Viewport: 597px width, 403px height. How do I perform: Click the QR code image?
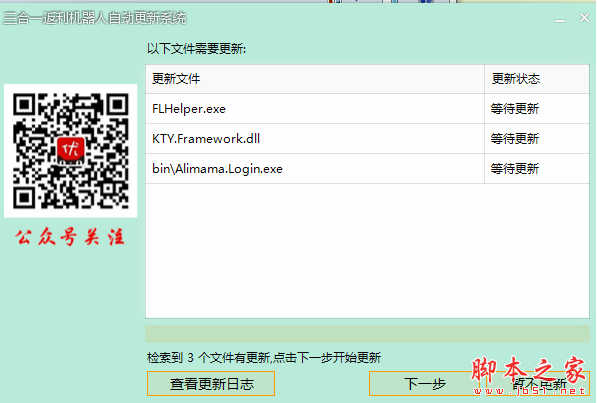coord(70,151)
